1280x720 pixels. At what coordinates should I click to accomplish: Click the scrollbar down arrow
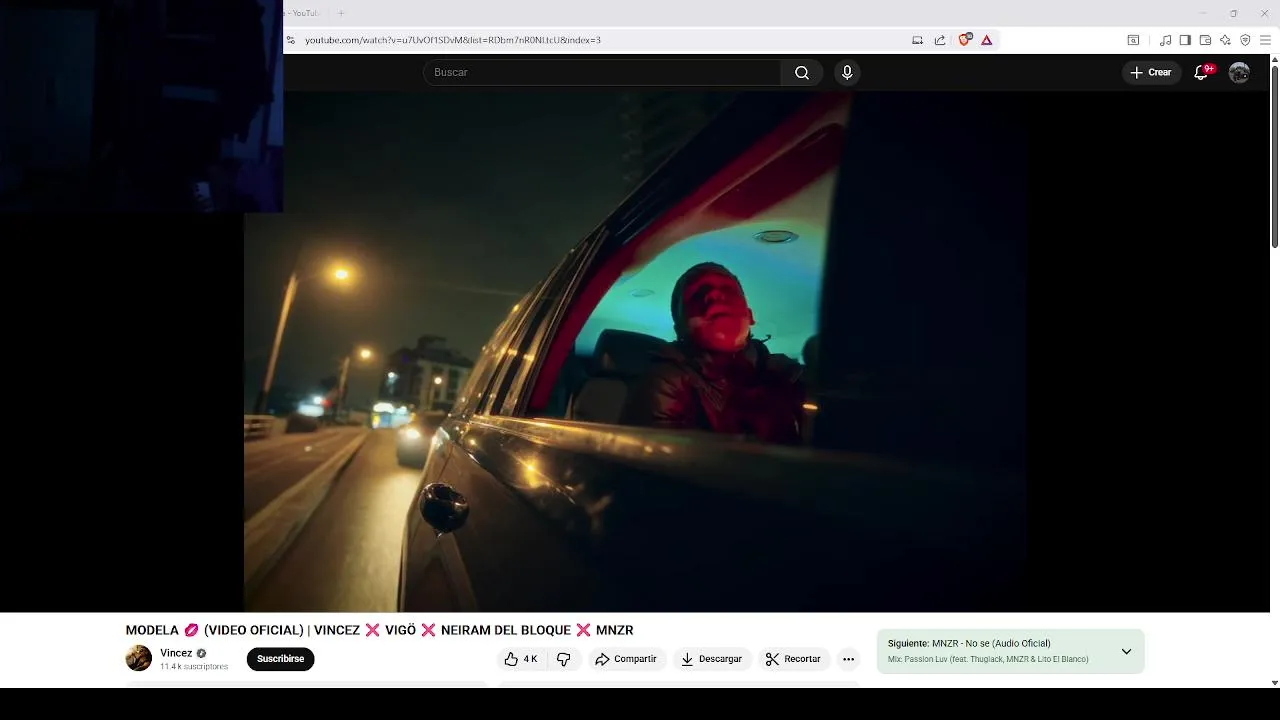click(1274, 683)
